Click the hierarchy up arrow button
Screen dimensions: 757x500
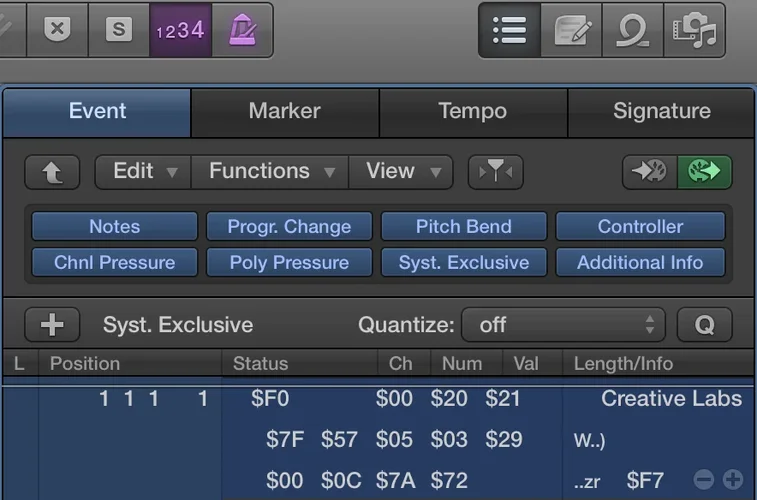point(52,172)
